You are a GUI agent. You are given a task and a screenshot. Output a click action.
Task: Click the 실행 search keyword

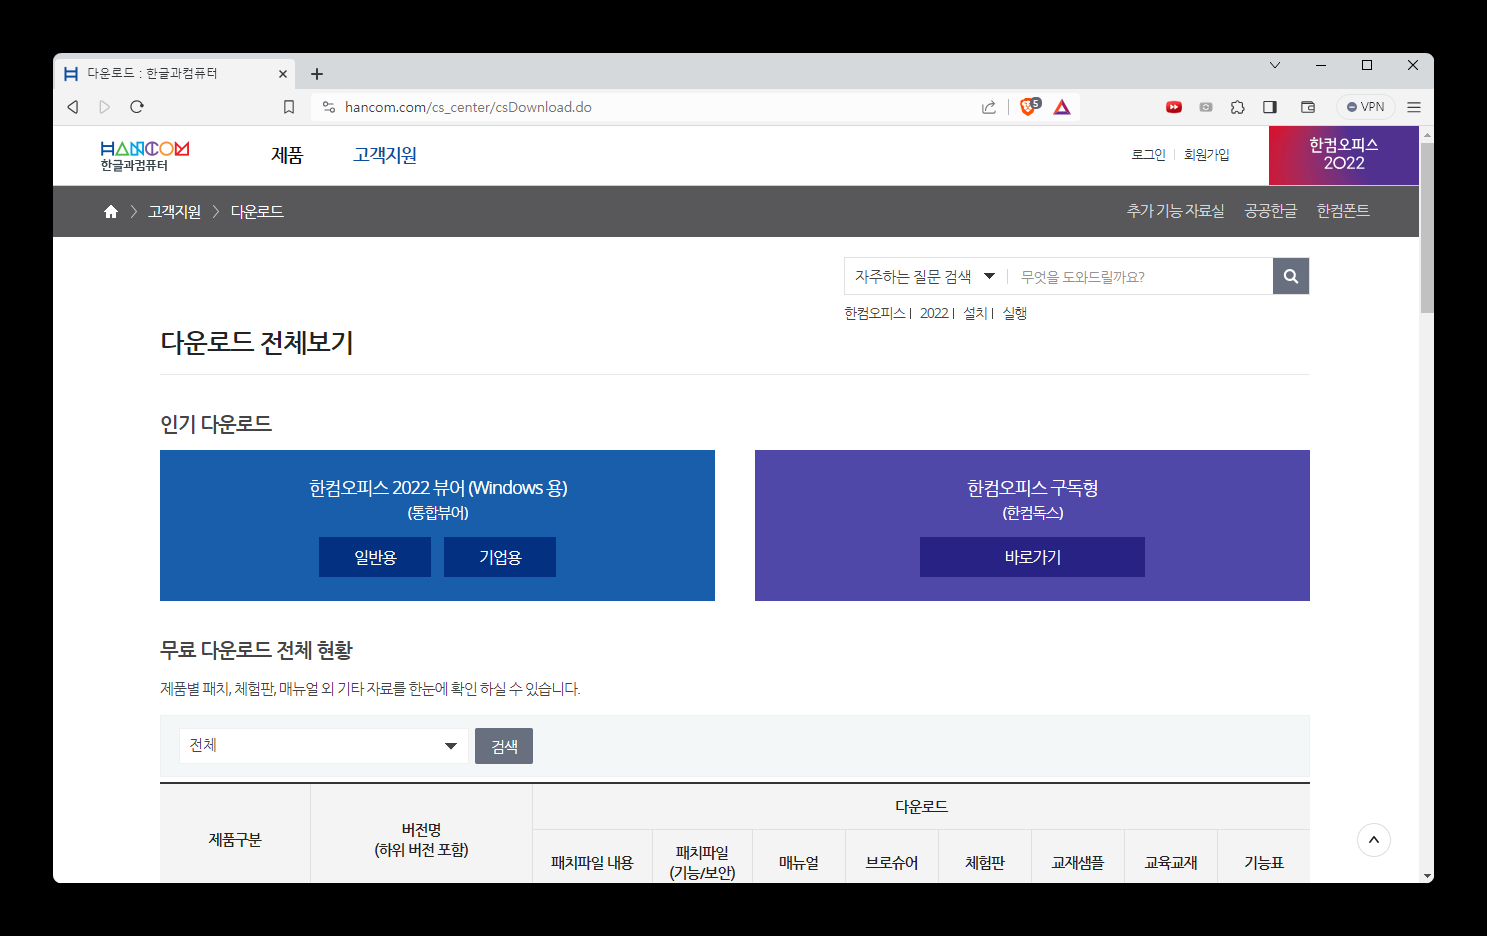coord(1015,313)
